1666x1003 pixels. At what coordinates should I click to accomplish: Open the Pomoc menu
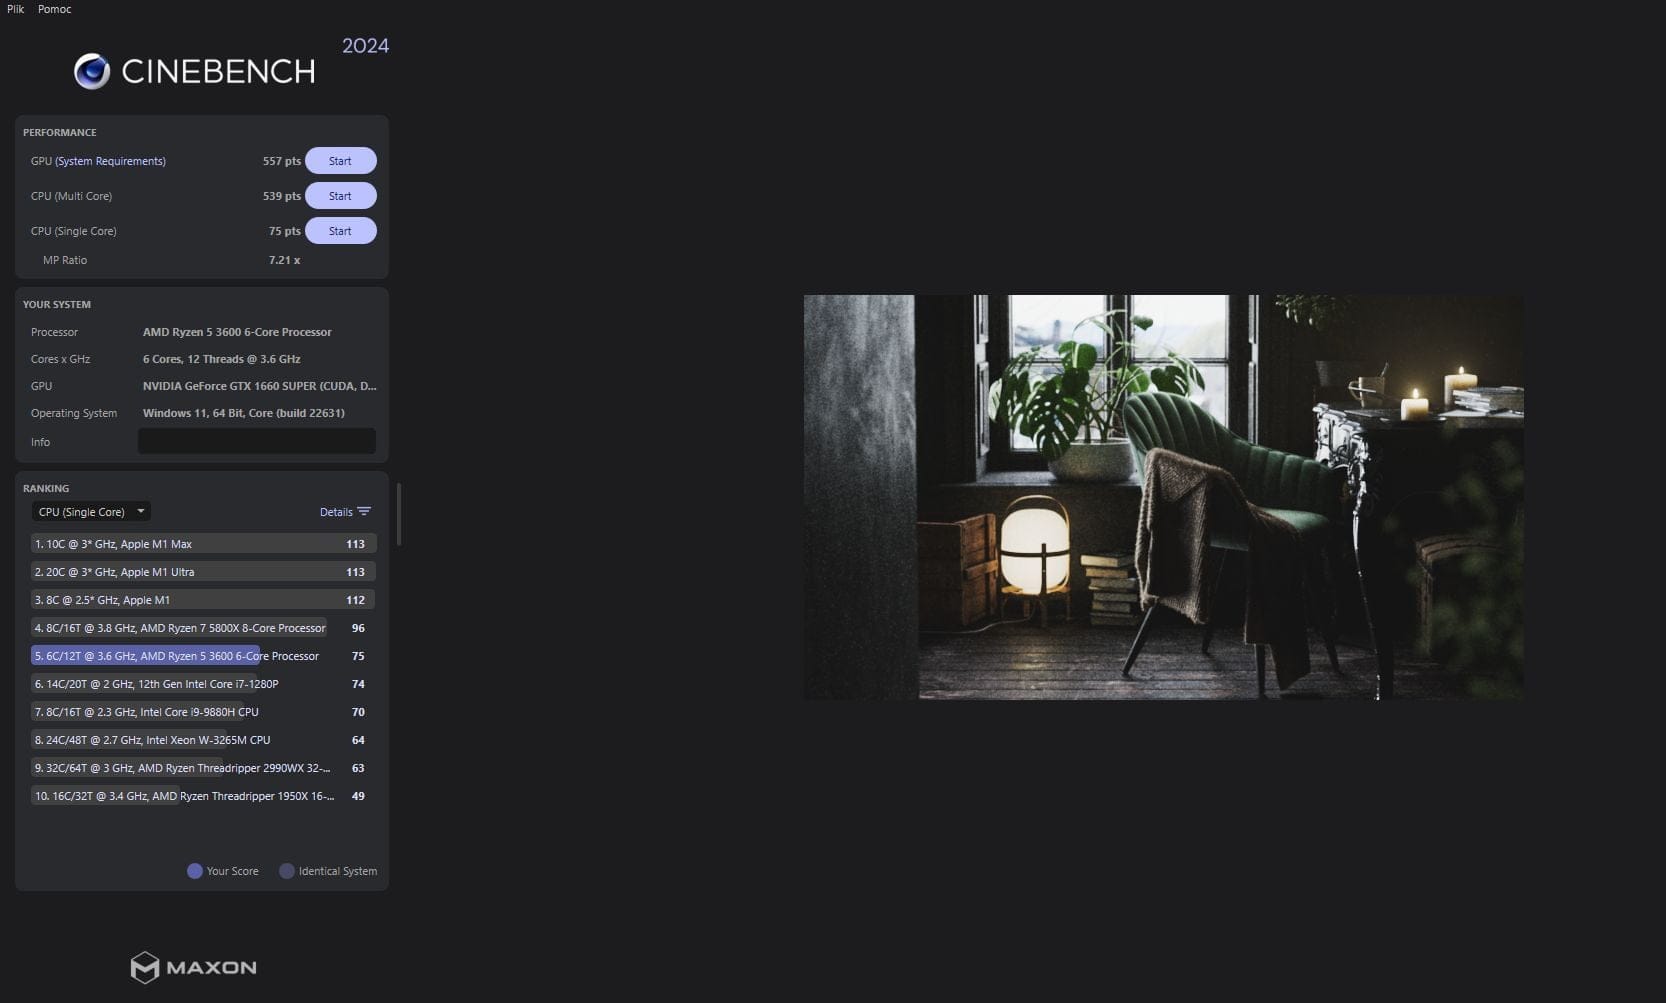pos(54,9)
